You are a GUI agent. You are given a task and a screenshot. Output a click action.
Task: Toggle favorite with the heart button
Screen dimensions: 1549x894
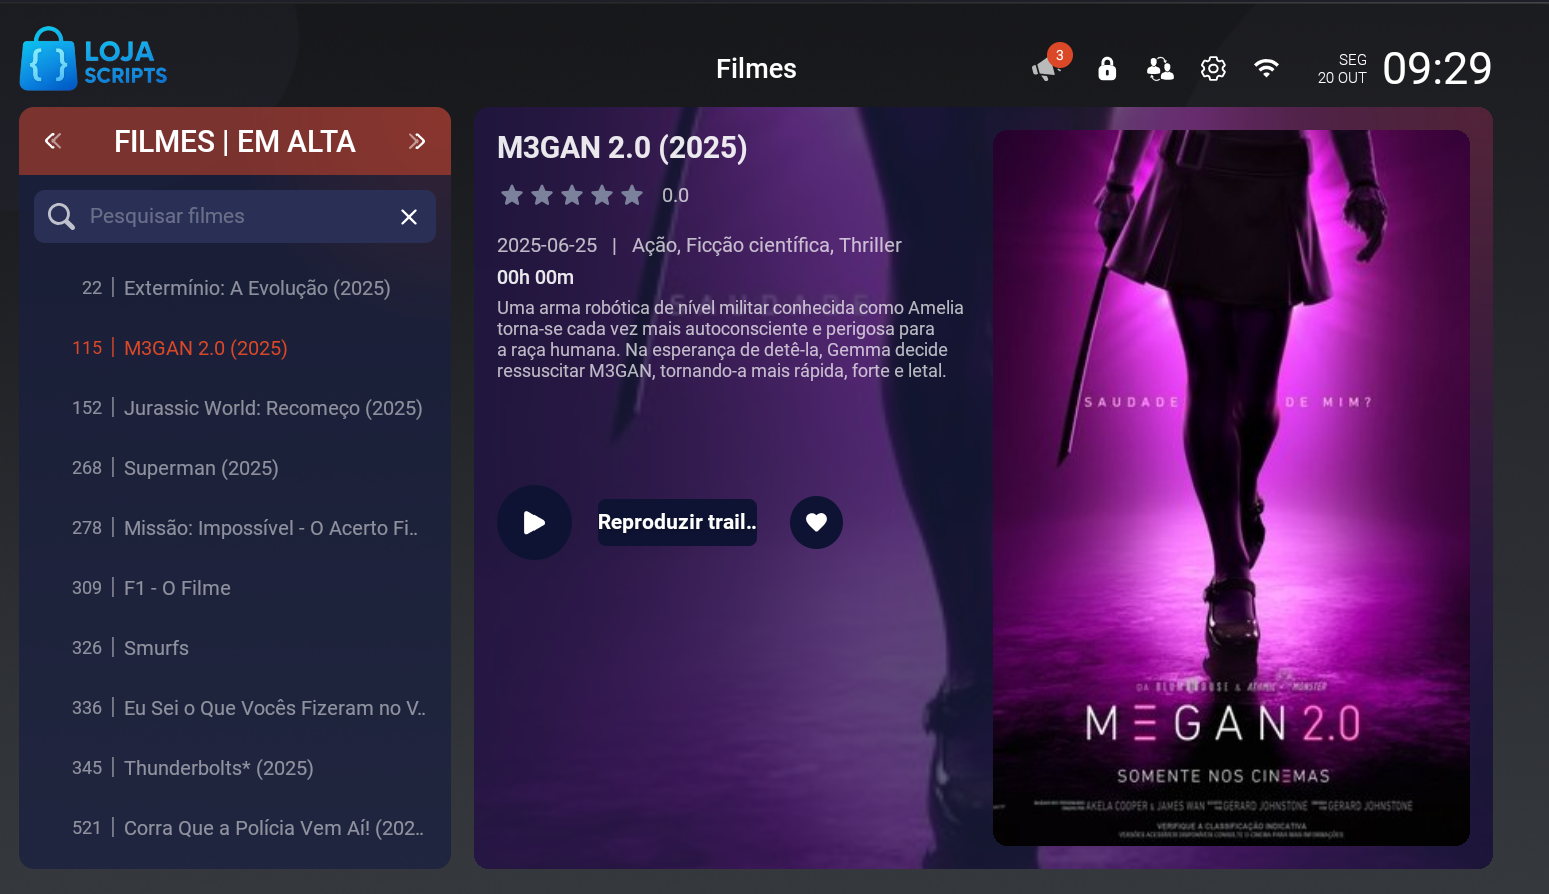coord(816,522)
